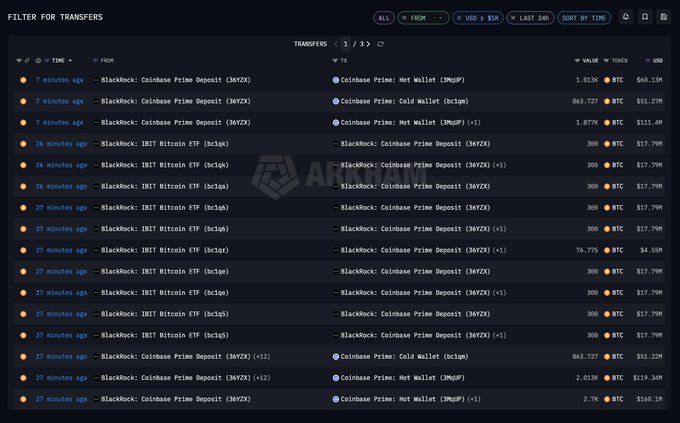Click the Bitcoin chain icon in the $60.13M row
The height and width of the screenshot is (423, 680).
pyautogui.click(x=23, y=80)
